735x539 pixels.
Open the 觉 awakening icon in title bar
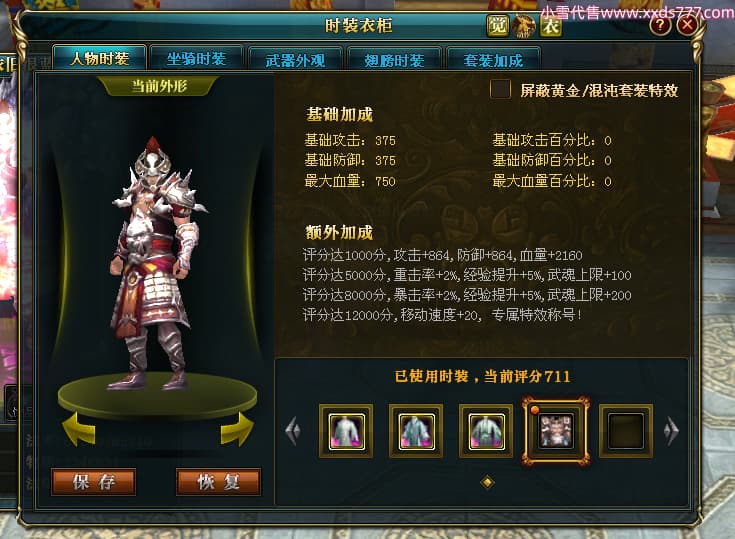[x=497, y=26]
